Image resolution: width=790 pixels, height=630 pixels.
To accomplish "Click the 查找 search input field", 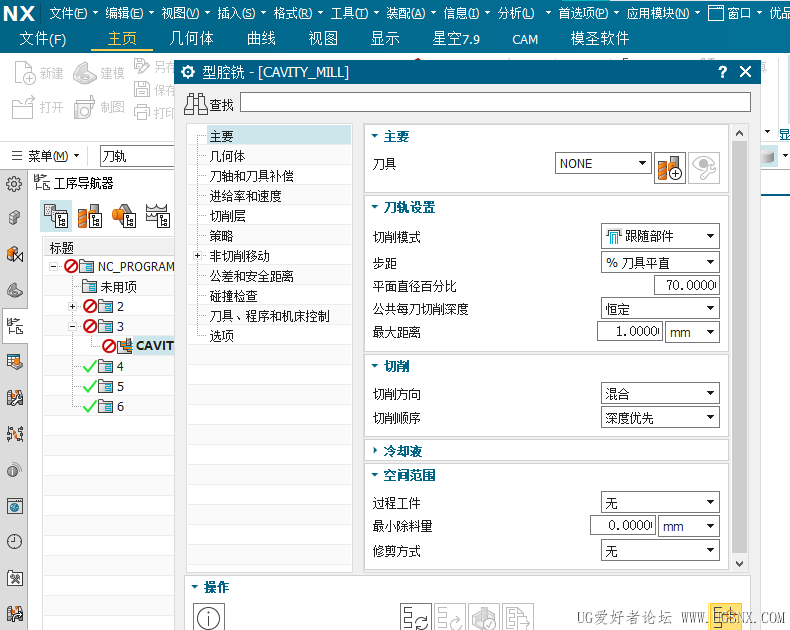I will pos(494,102).
